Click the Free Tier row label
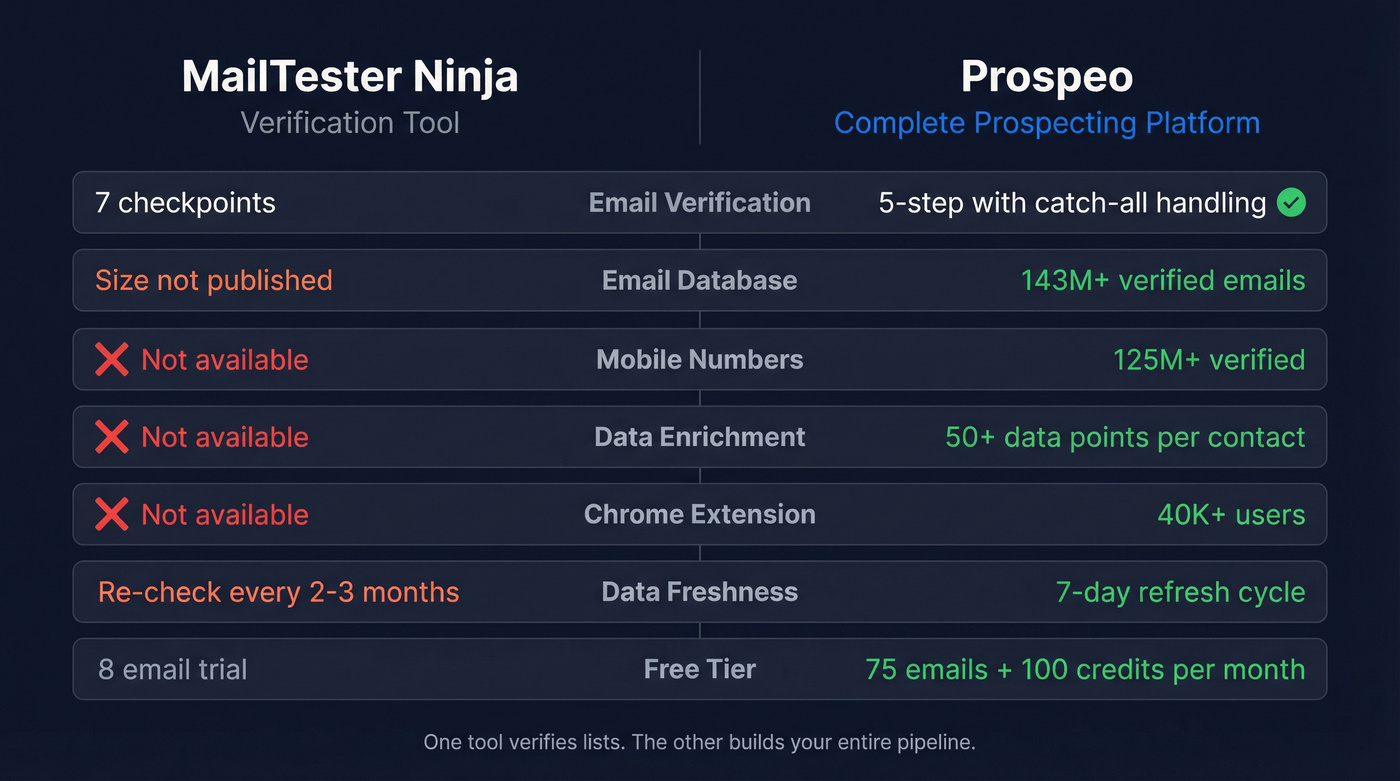This screenshot has height=781, width=1400. [699, 669]
